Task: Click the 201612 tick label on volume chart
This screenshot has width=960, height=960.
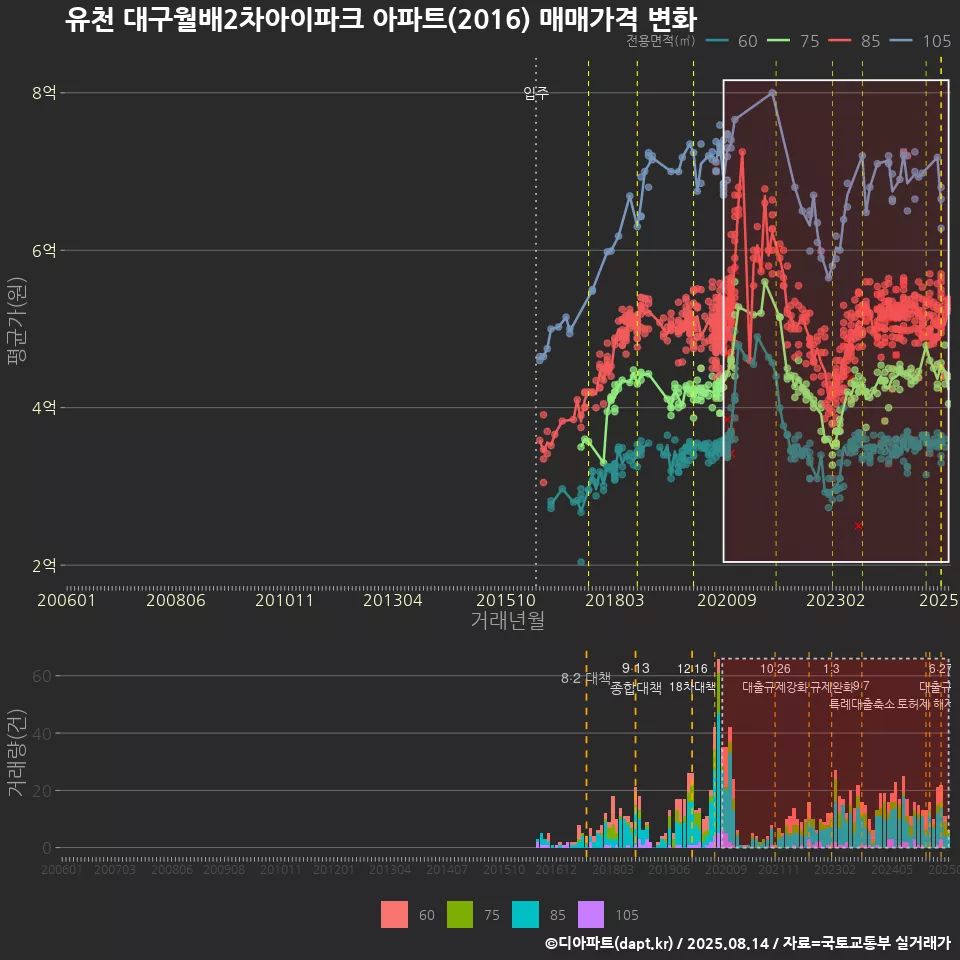Action: pos(556,869)
